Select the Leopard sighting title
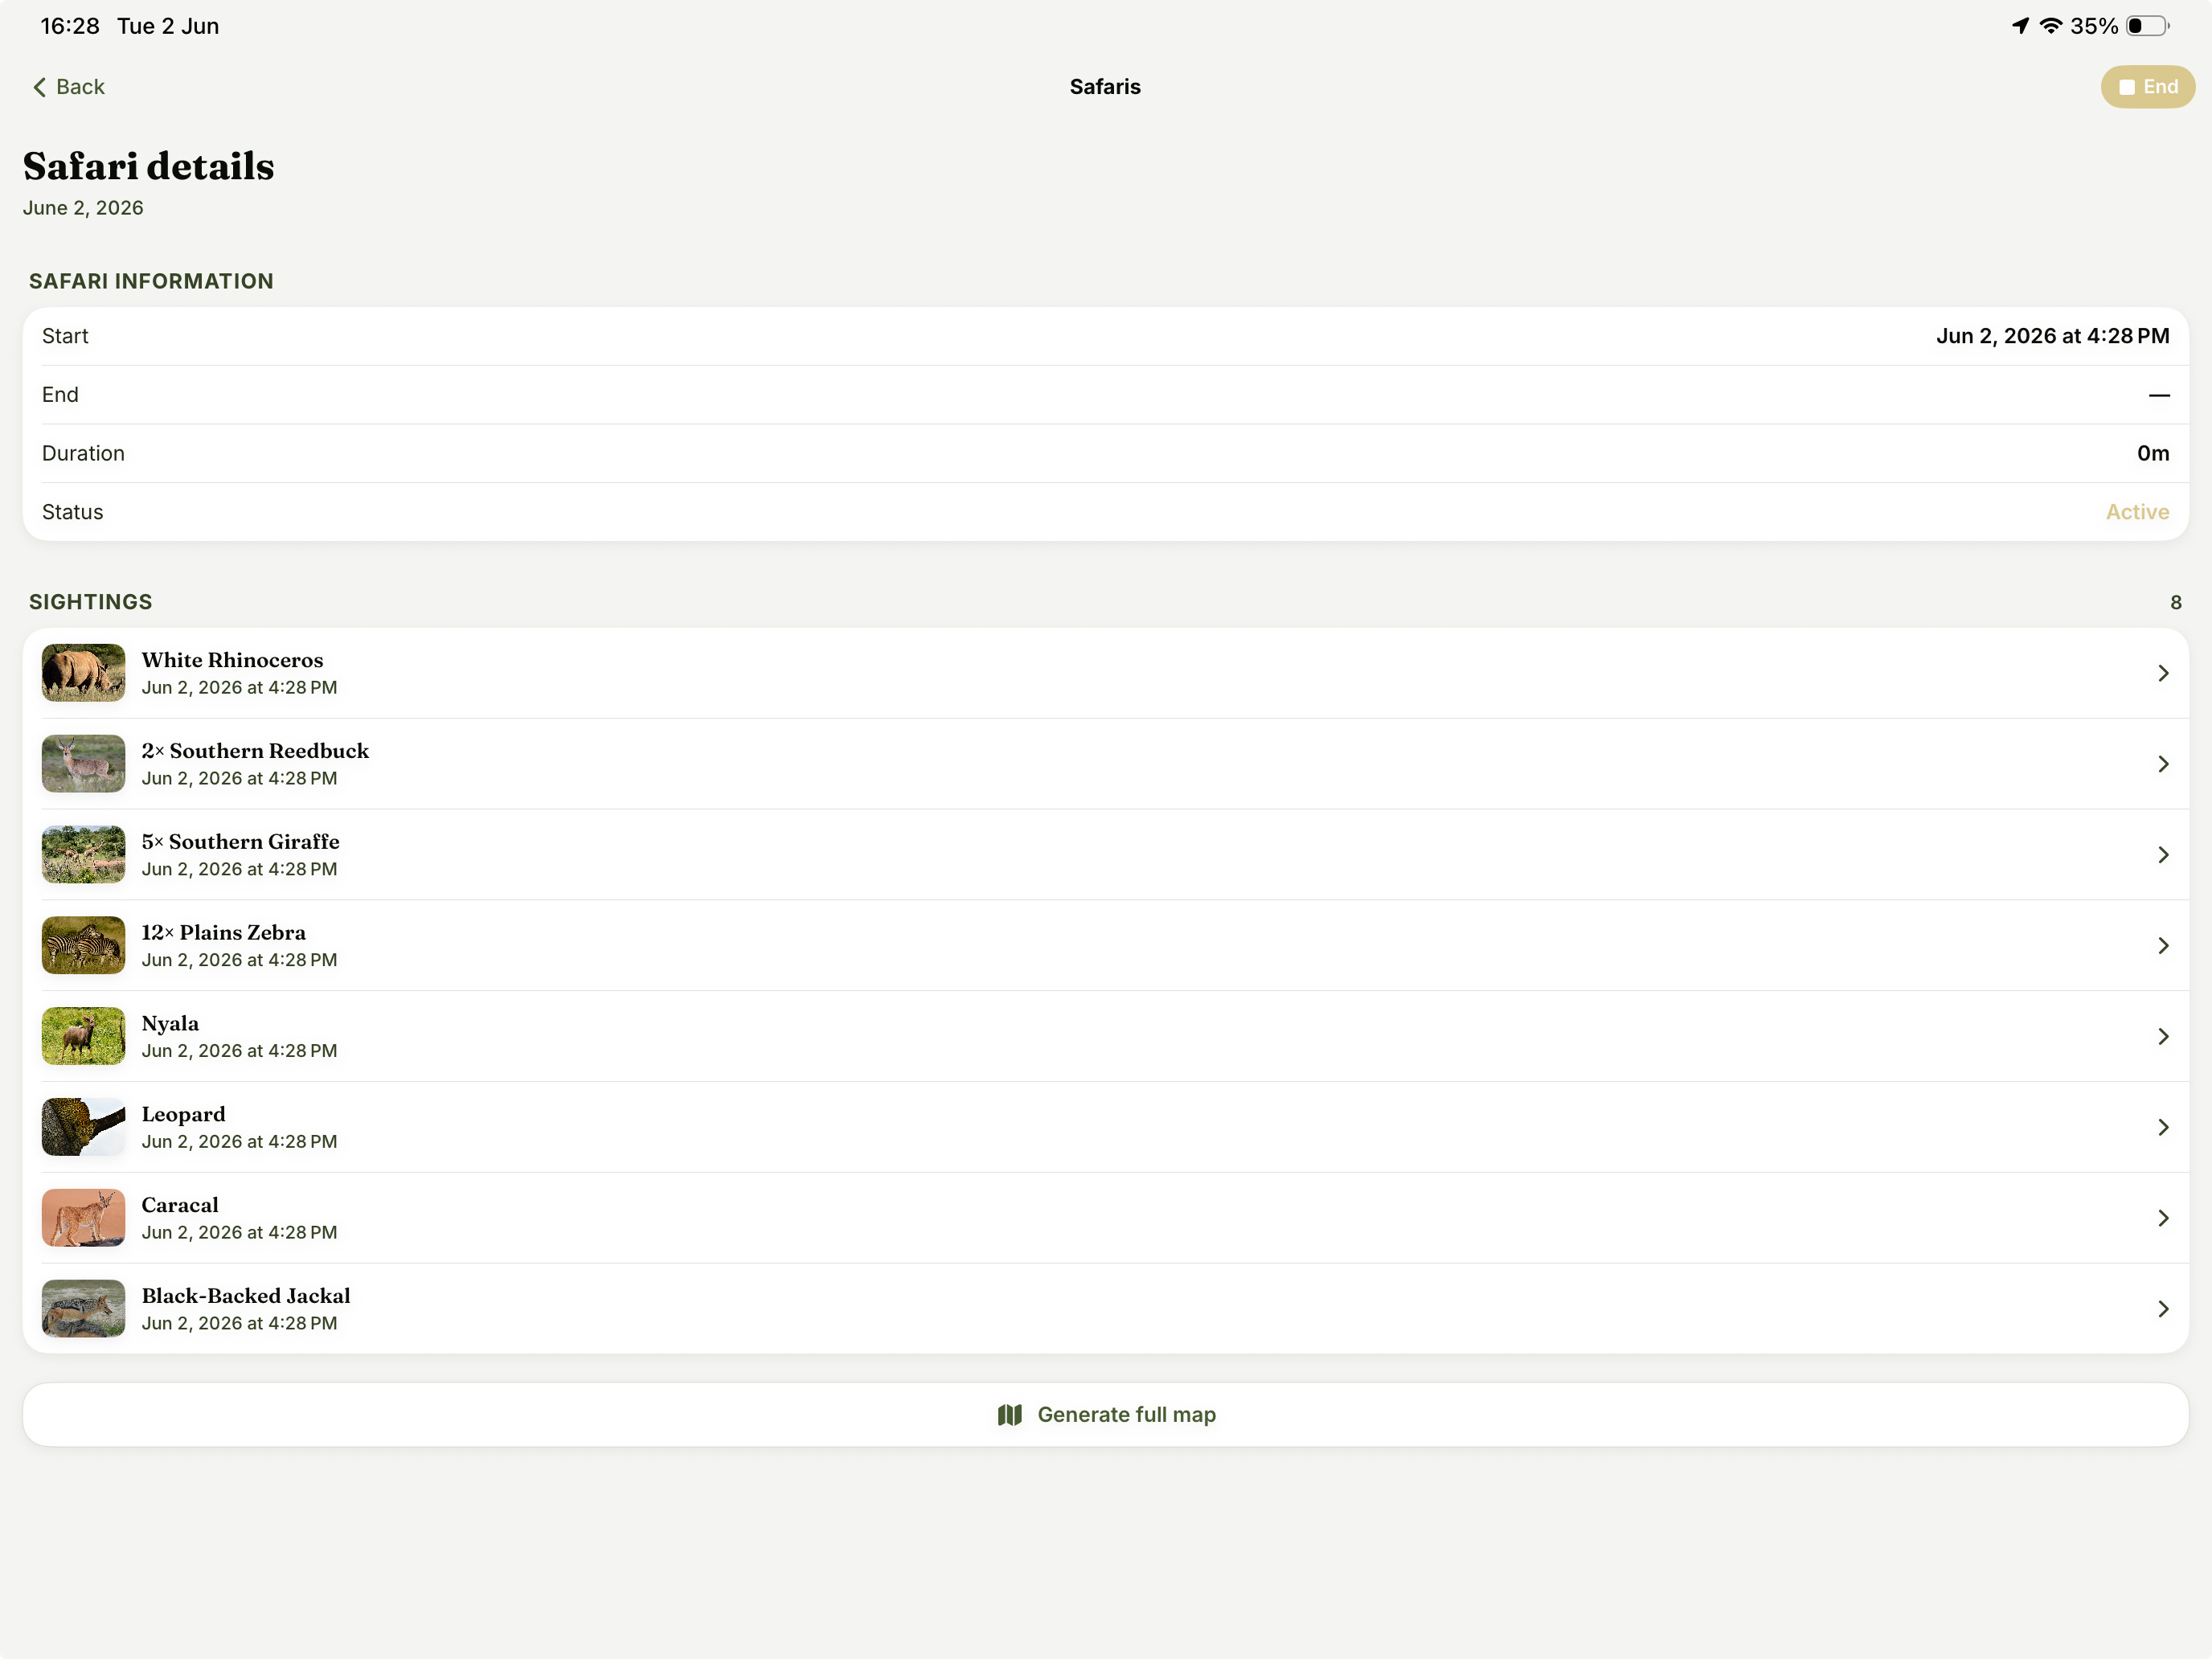The width and height of the screenshot is (2212, 1659). 183,1114
